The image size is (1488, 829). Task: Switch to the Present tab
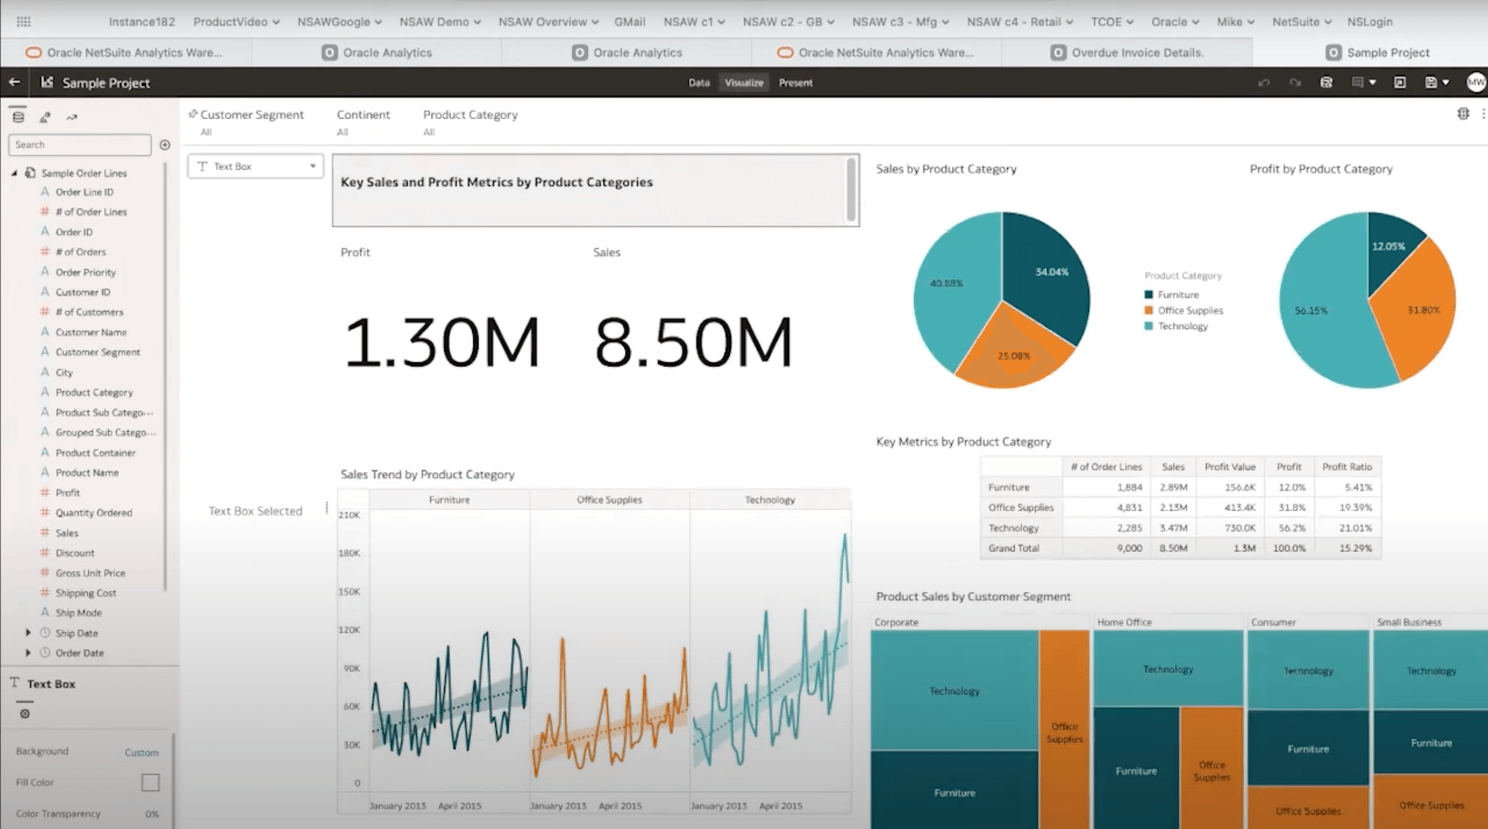click(x=795, y=82)
